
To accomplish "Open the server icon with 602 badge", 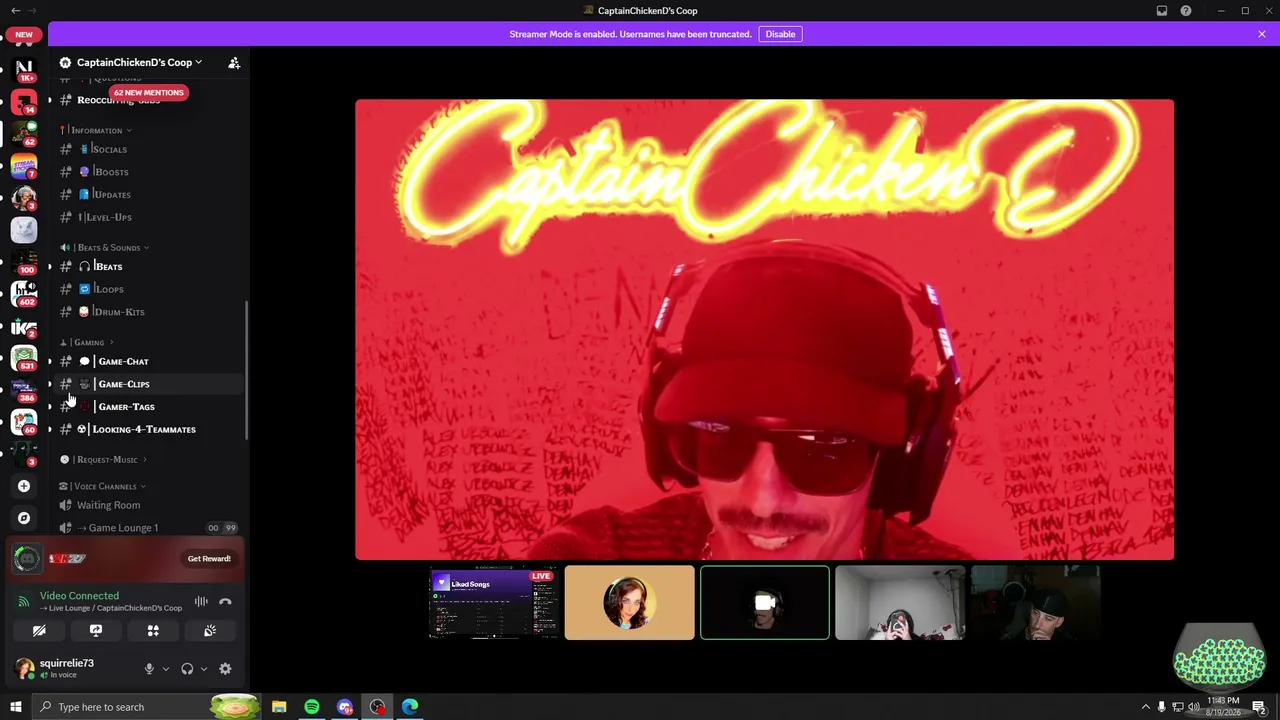I will coord(24,293).
